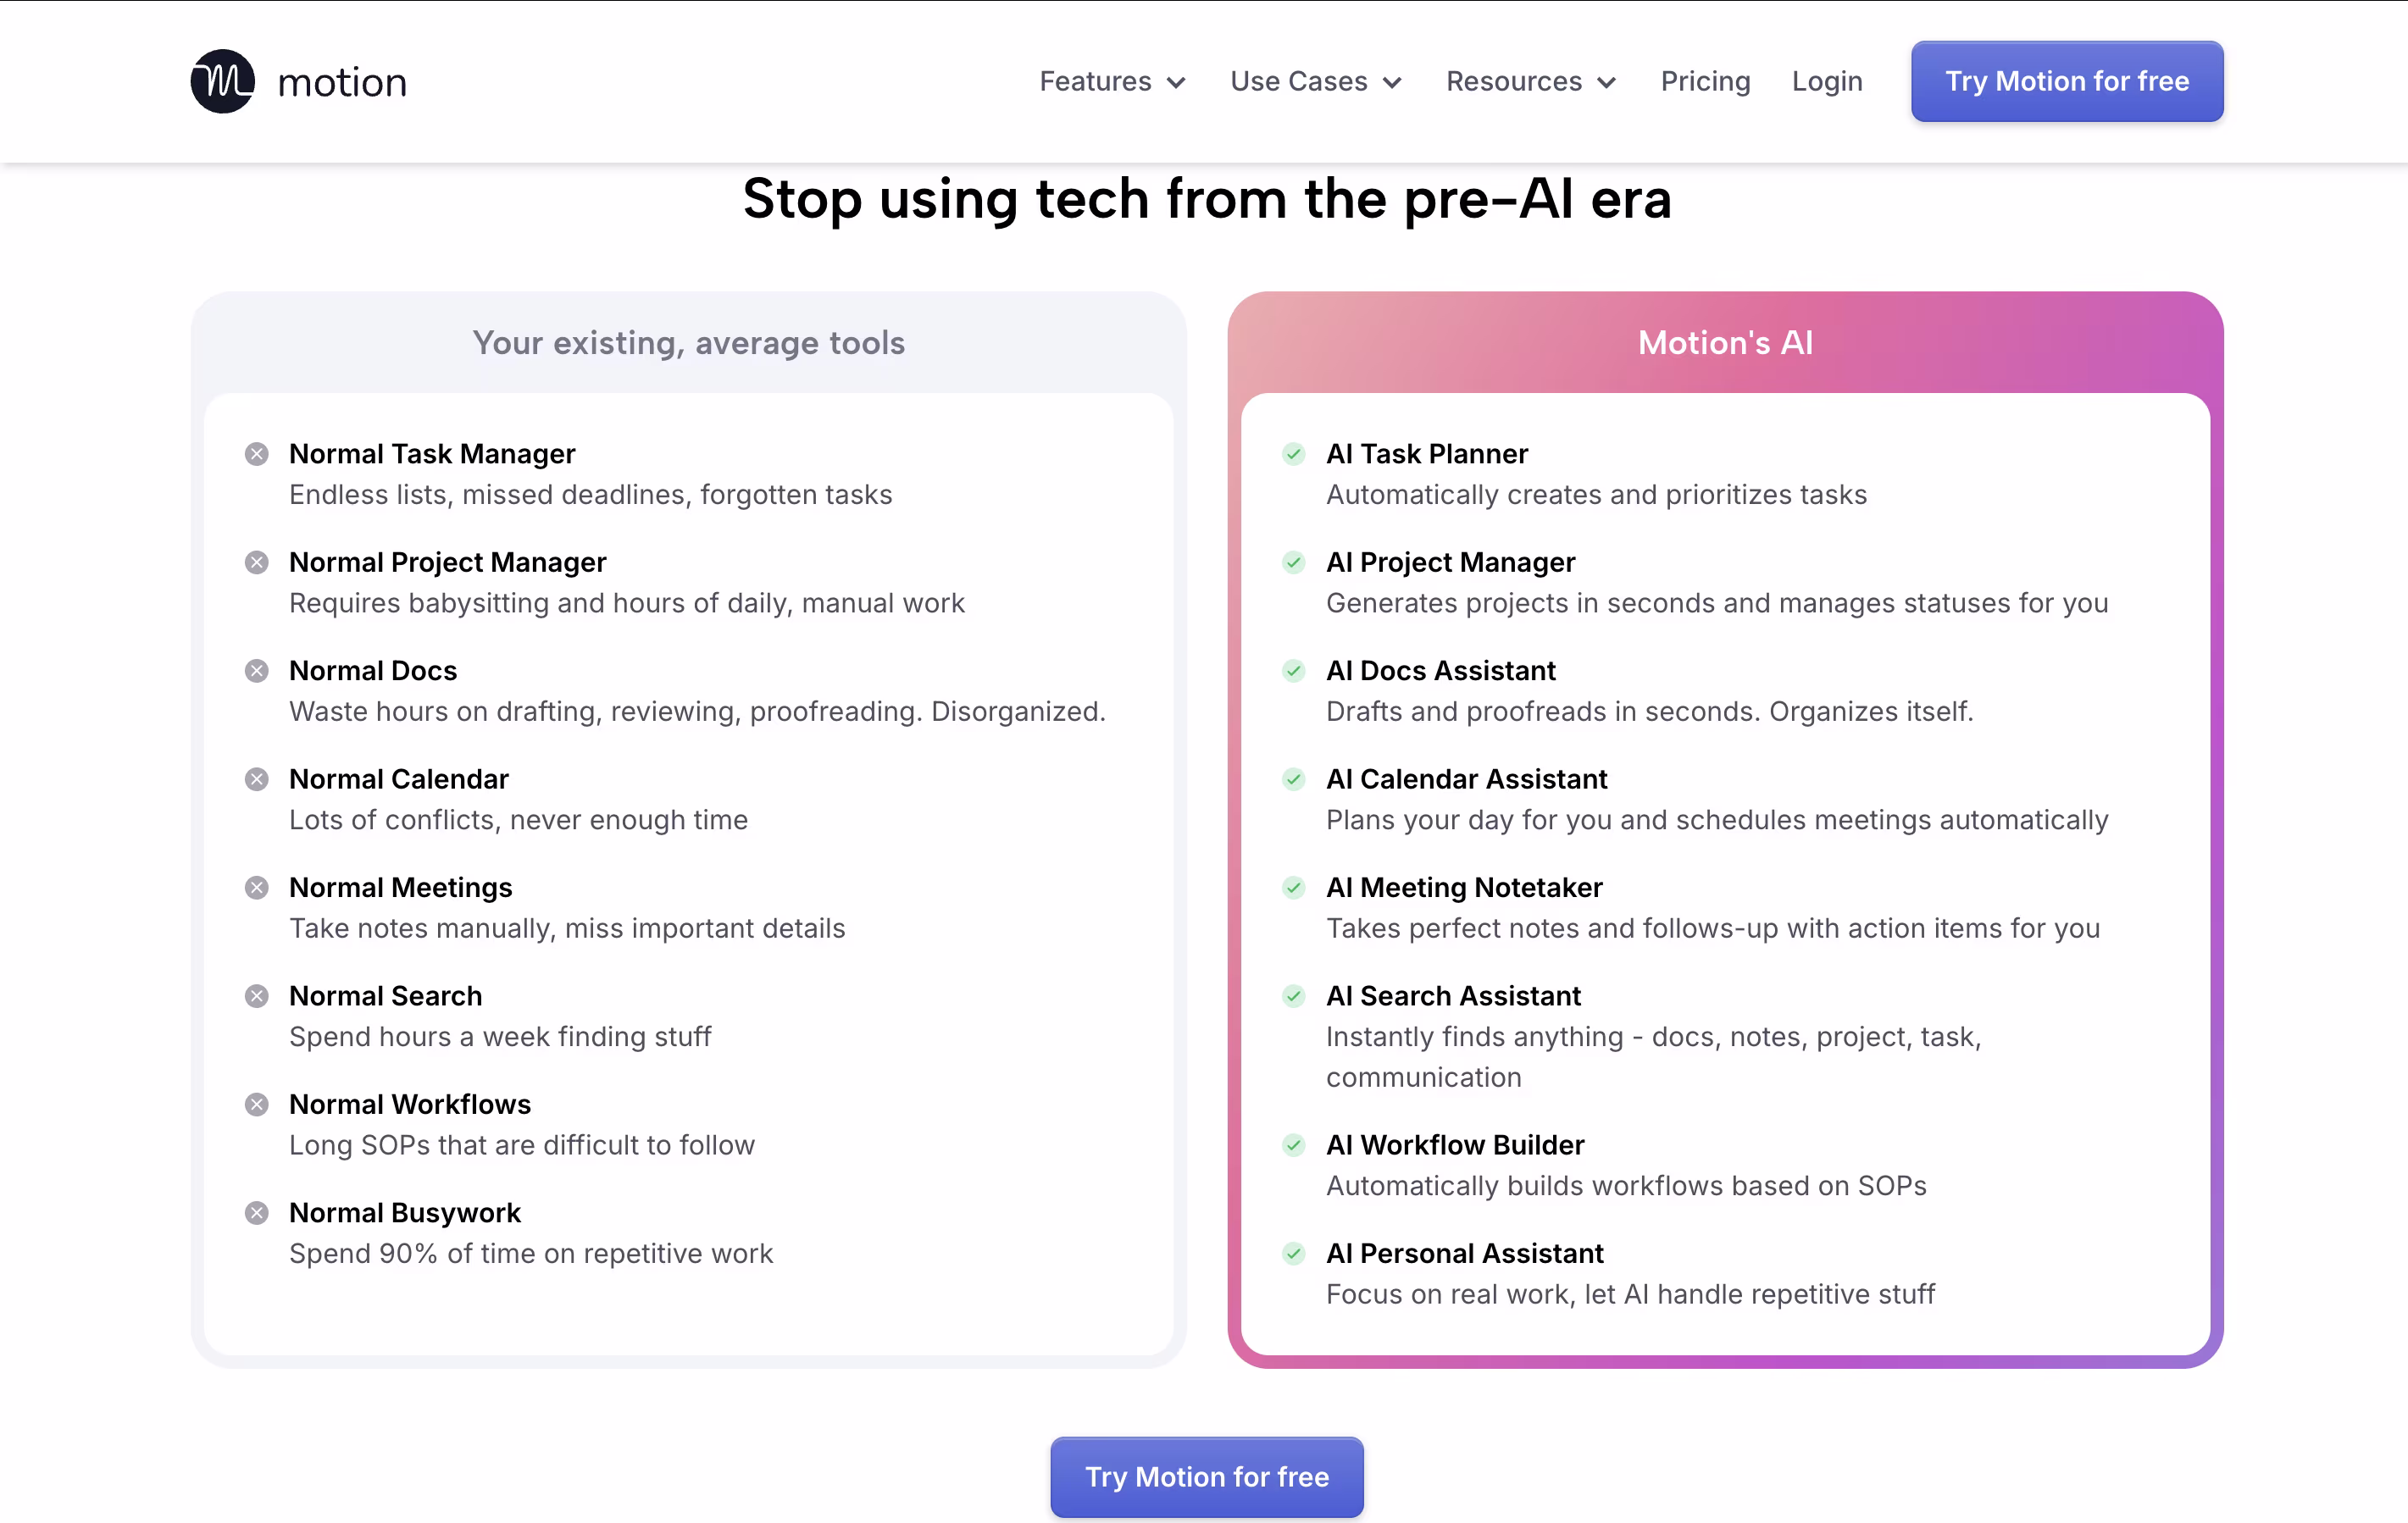This screenshot has width=2408, height=1523.
Task: Click the X icon beside Normal Busywork
Action: (257, 1213)
